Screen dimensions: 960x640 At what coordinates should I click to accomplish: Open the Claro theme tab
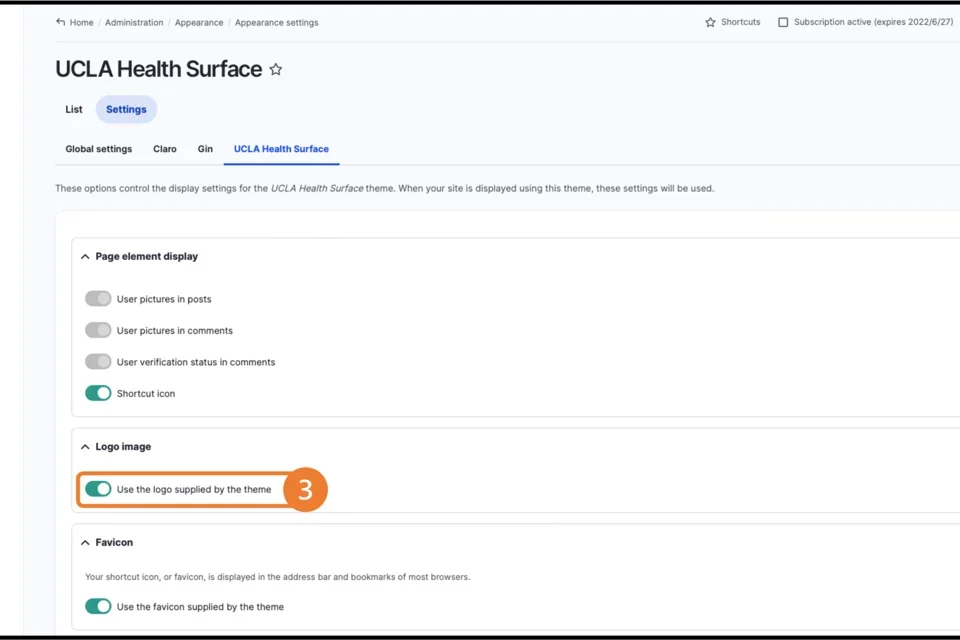[165, 149]
